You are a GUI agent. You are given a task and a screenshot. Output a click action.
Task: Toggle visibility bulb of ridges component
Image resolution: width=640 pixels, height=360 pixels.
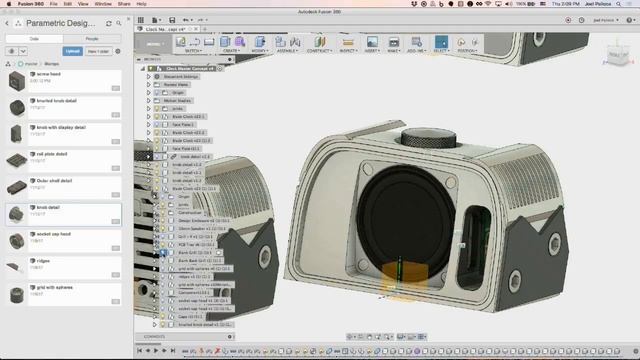pos(163,277)
